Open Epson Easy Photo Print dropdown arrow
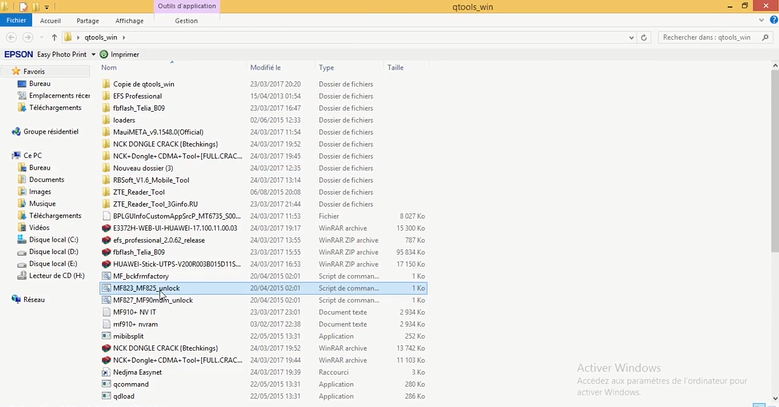The image size is (779, 407). (93, 54)
